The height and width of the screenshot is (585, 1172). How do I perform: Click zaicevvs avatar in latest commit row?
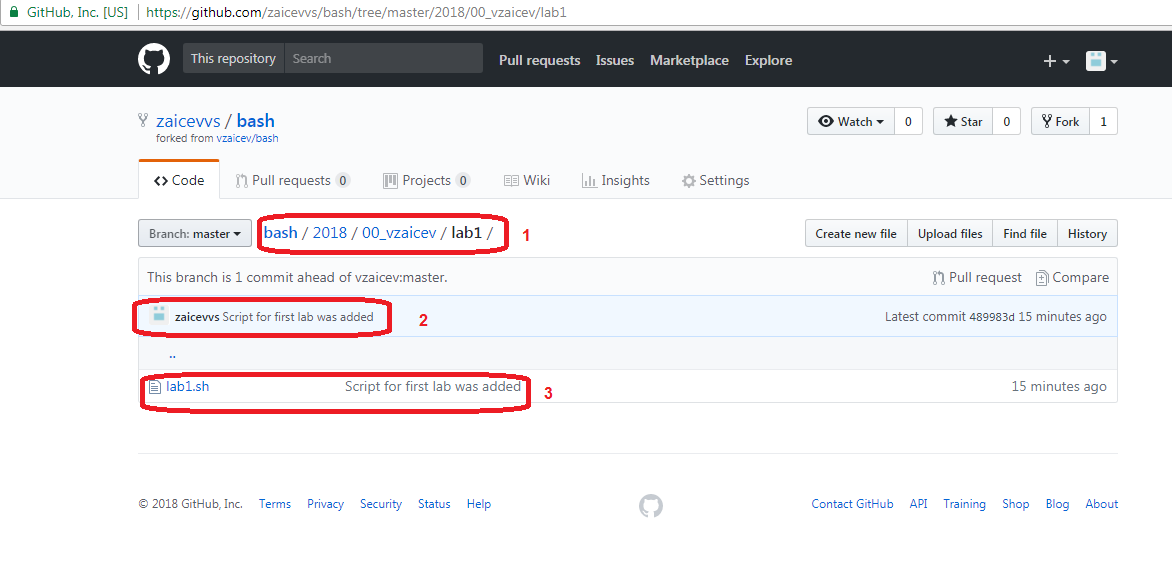pos(158,315)
